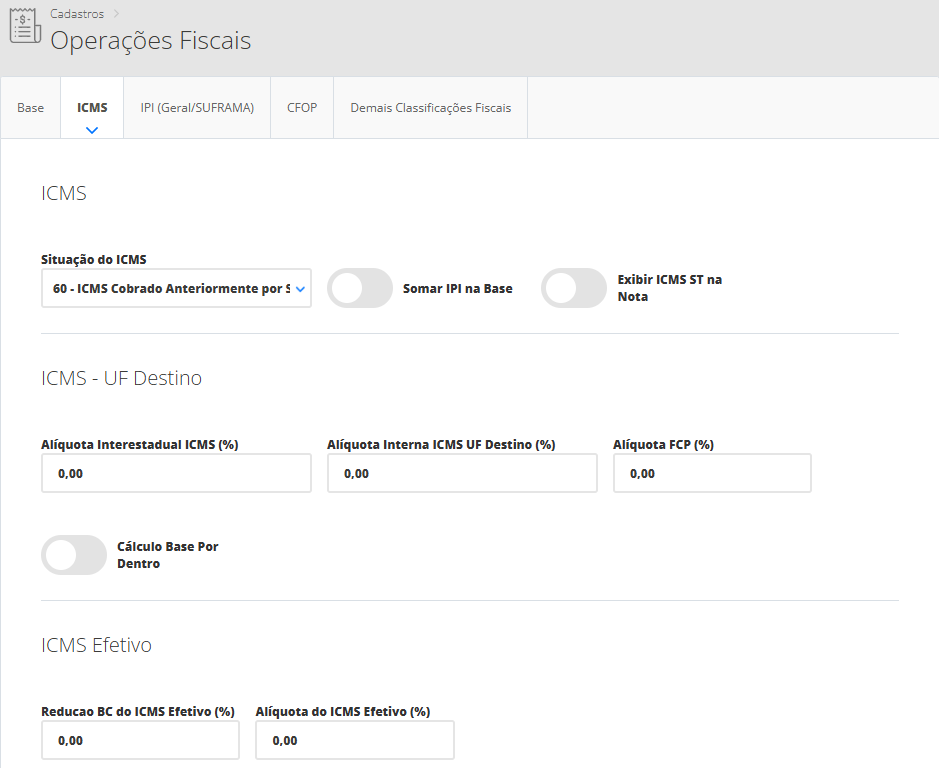Toggle Exibir ICMS ST na Nota
Screen dimensions: 939x768
point(574,288)
